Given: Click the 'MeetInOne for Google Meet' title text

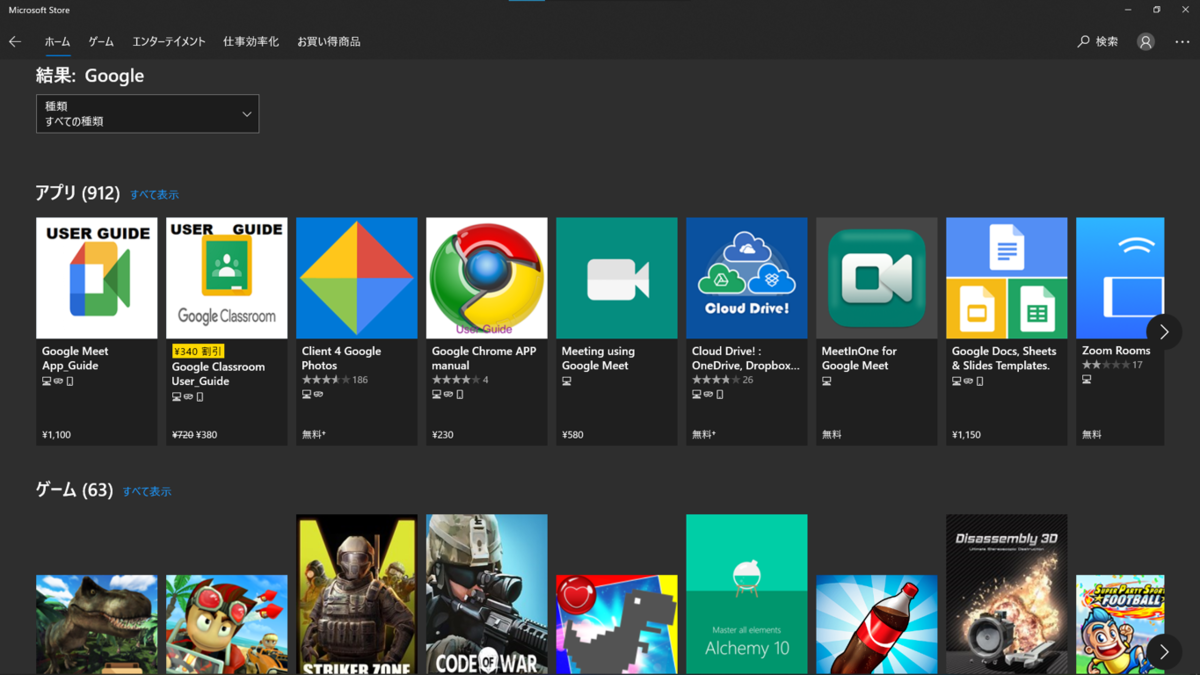Looking at the screenshot, I should [859, 358].
